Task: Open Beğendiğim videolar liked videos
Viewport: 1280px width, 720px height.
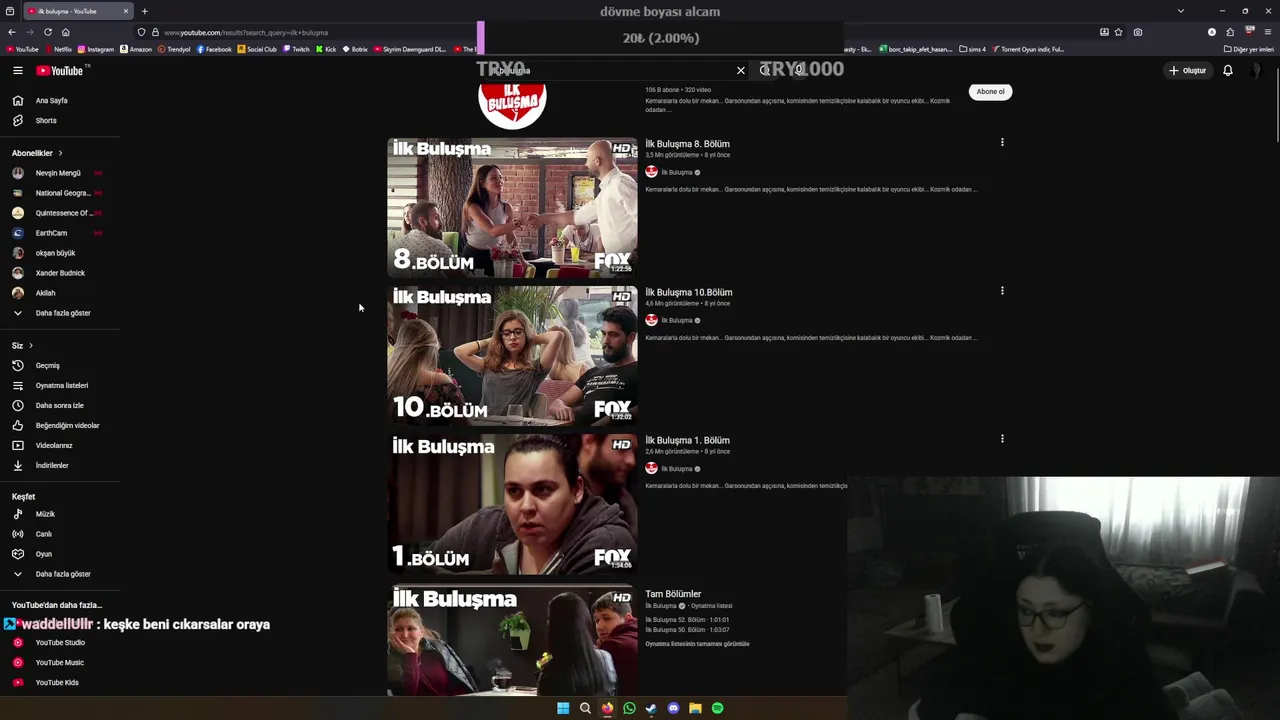Action: [67, 425]
